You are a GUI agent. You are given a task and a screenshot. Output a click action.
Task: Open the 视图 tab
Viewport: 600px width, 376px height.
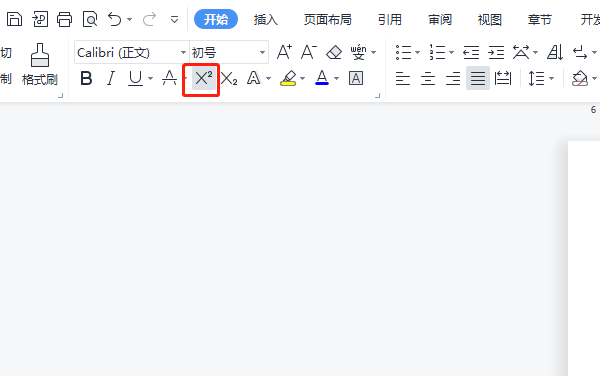pos(489,19)
